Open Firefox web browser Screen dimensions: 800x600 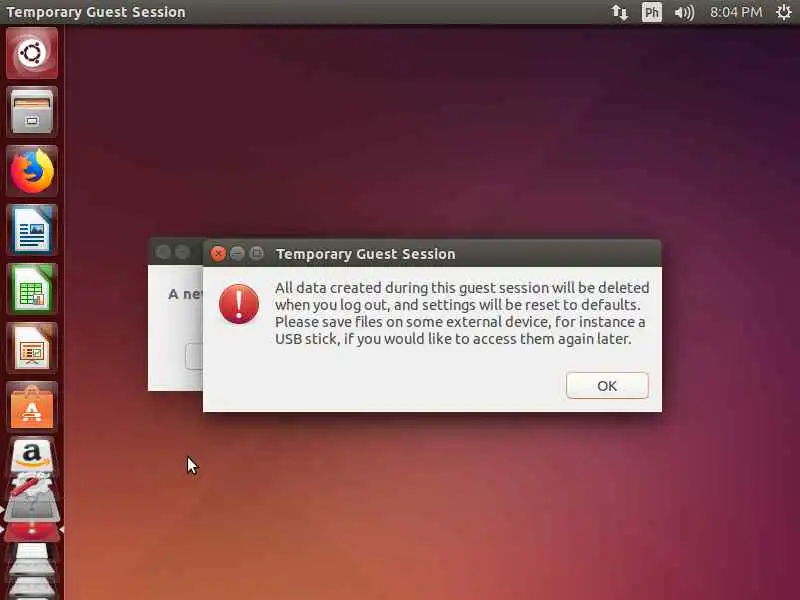tap(32, 171)
